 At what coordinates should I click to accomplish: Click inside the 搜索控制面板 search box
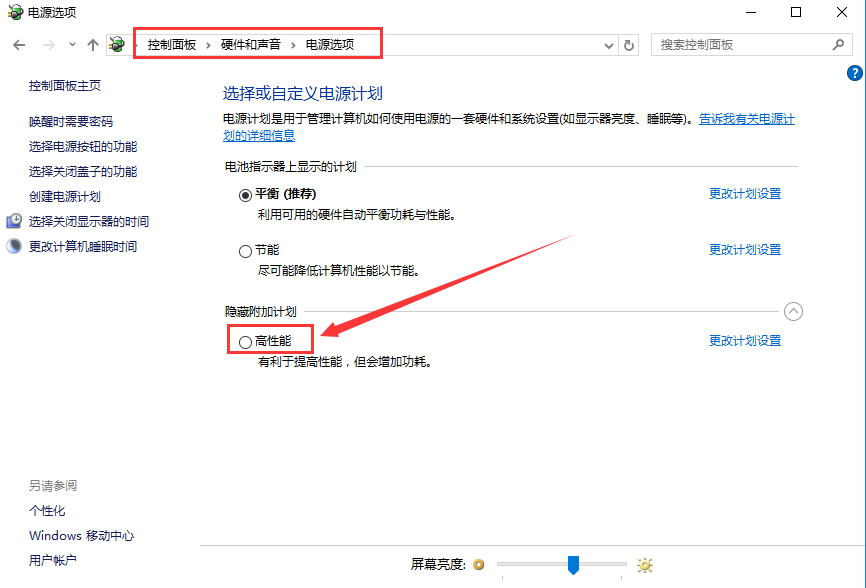coord(740,44)
